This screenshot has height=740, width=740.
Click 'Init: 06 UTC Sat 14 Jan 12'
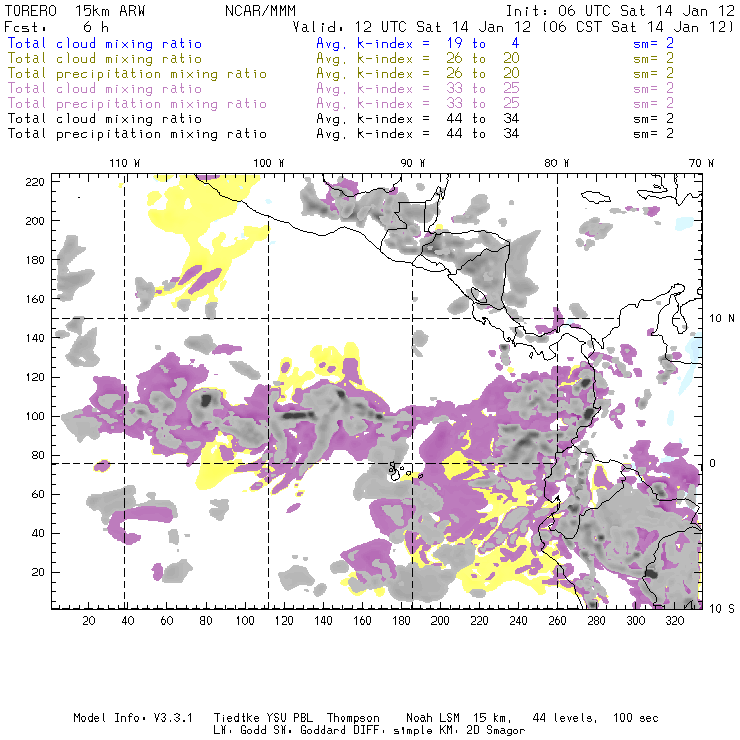pos(620,11)
